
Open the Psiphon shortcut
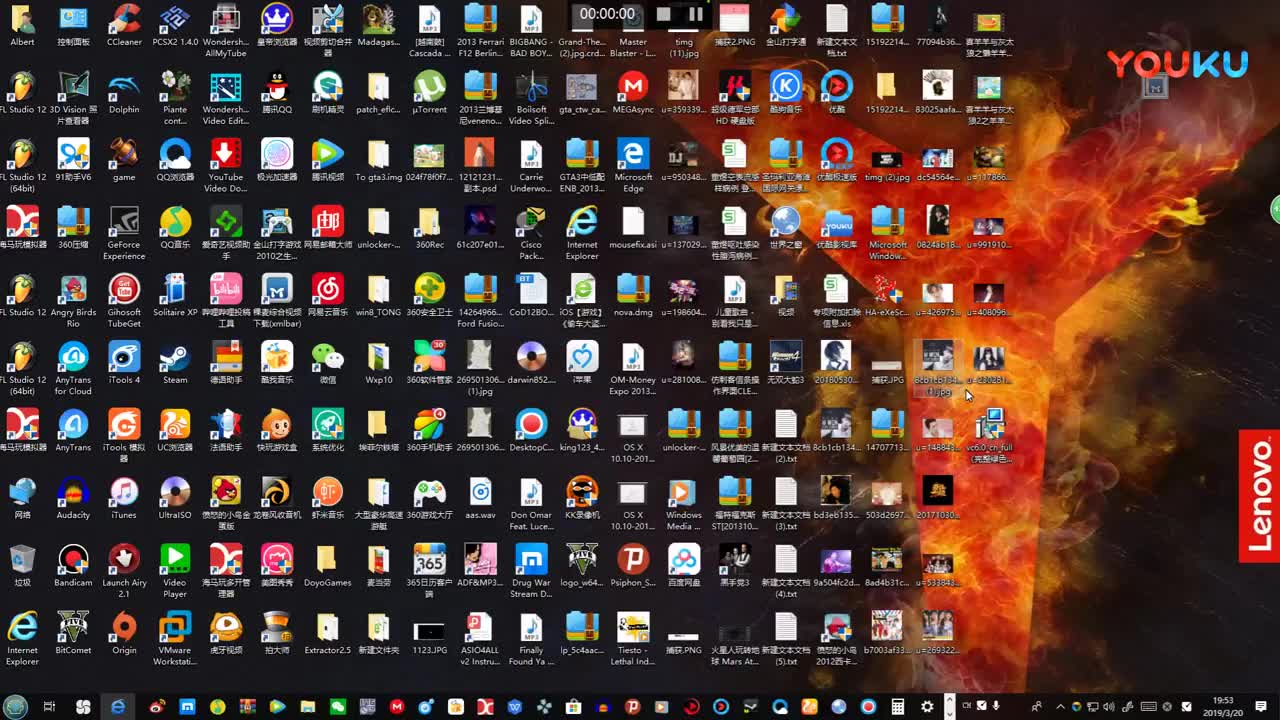[633, 566]
